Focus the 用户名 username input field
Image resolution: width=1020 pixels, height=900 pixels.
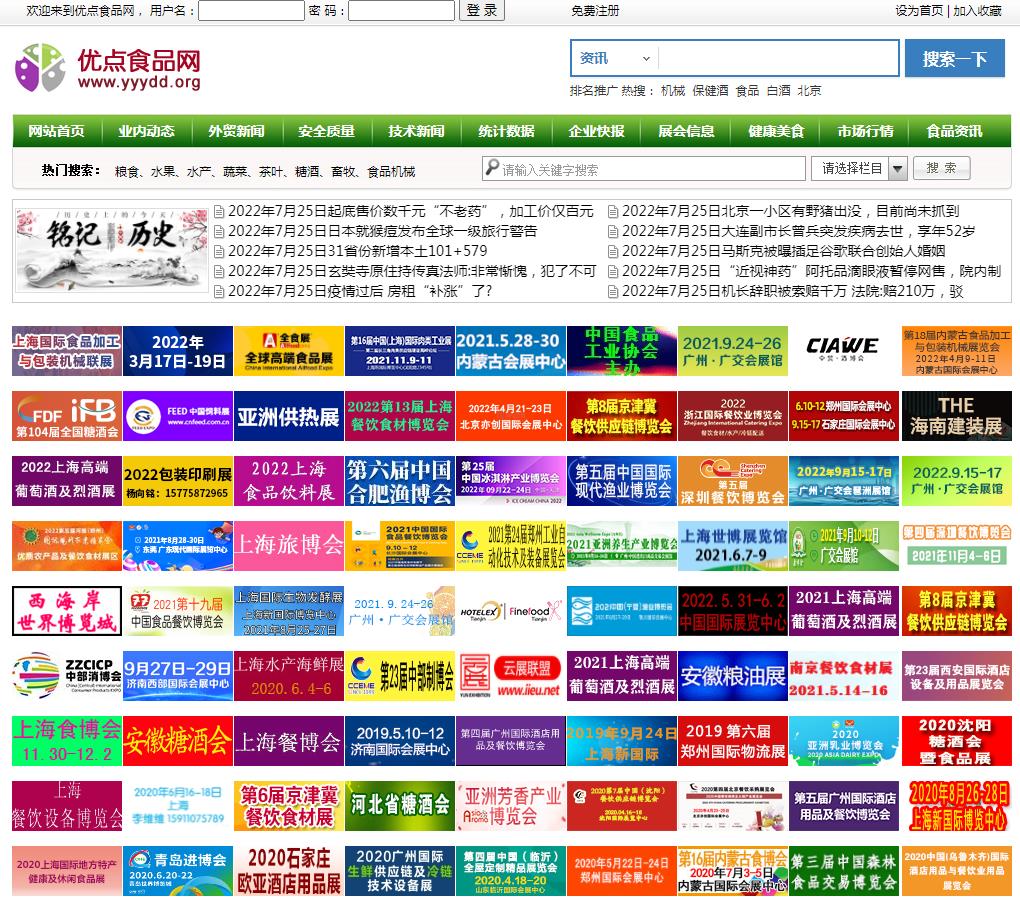(x=251, y=10)
